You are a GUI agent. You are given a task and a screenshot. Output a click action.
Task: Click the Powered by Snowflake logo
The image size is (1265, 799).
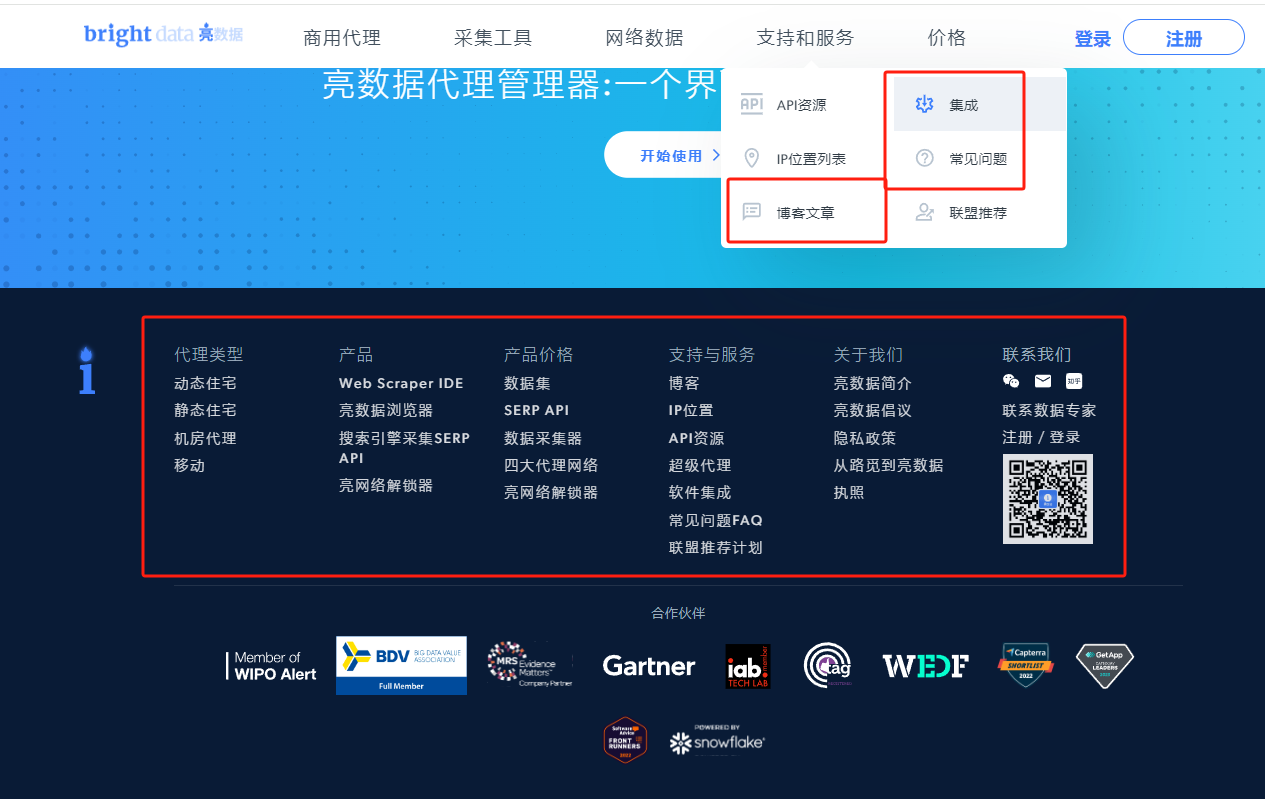[x=717, y=739]
